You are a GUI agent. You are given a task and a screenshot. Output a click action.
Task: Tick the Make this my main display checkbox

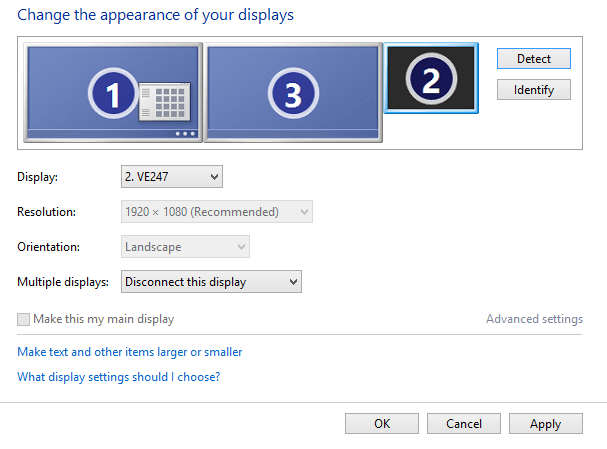pyautogui.click(x=24, y=319)
